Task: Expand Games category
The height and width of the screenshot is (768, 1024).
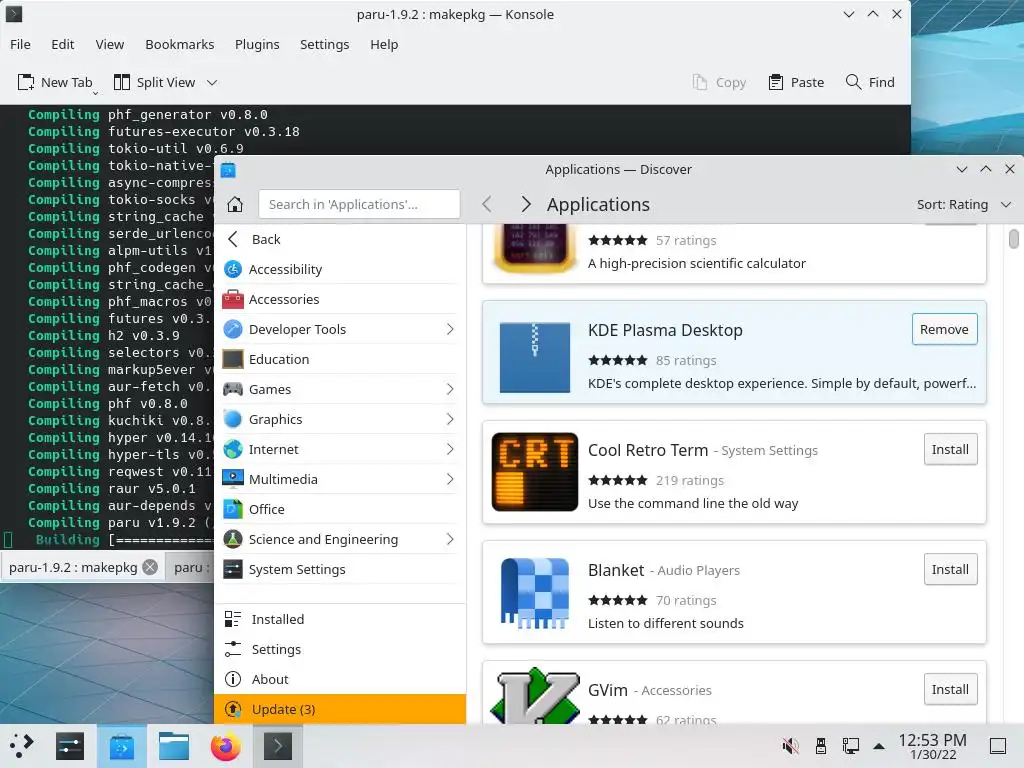Action: tap(450, 389)
